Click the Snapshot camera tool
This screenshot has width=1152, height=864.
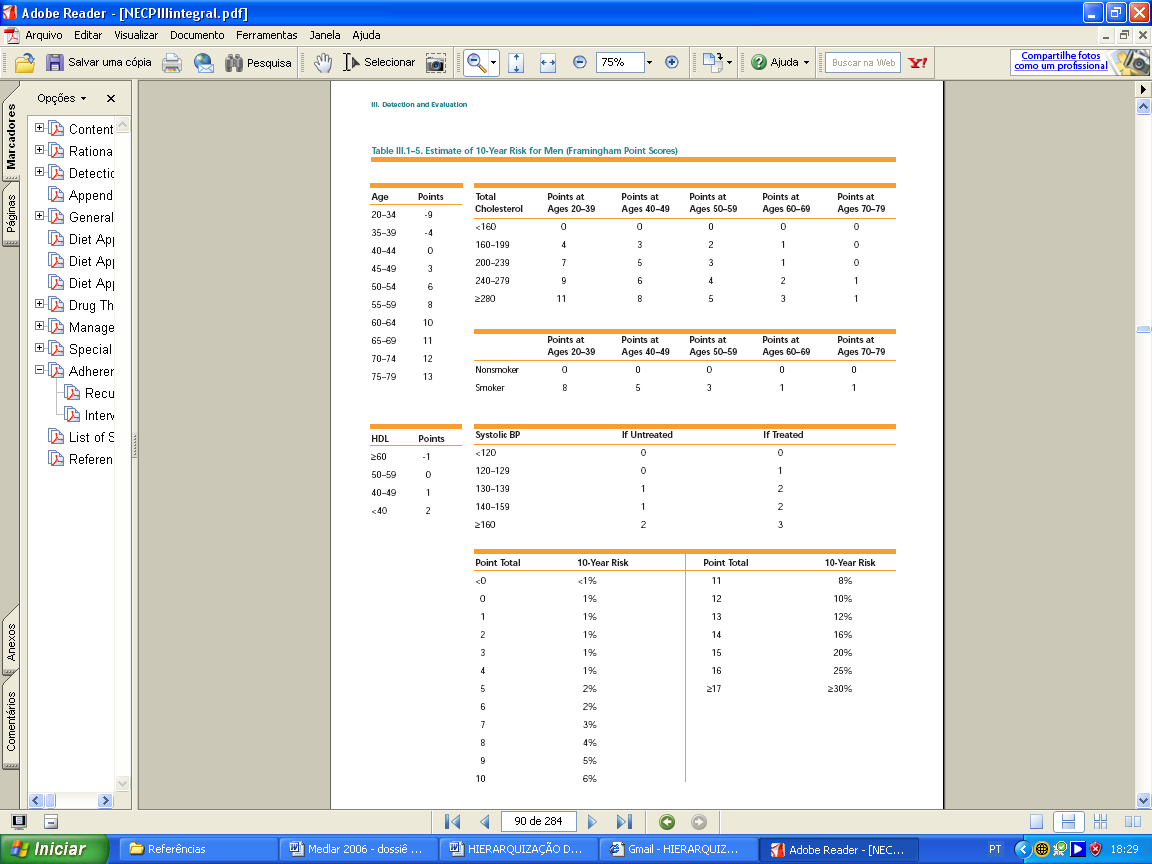435,62
